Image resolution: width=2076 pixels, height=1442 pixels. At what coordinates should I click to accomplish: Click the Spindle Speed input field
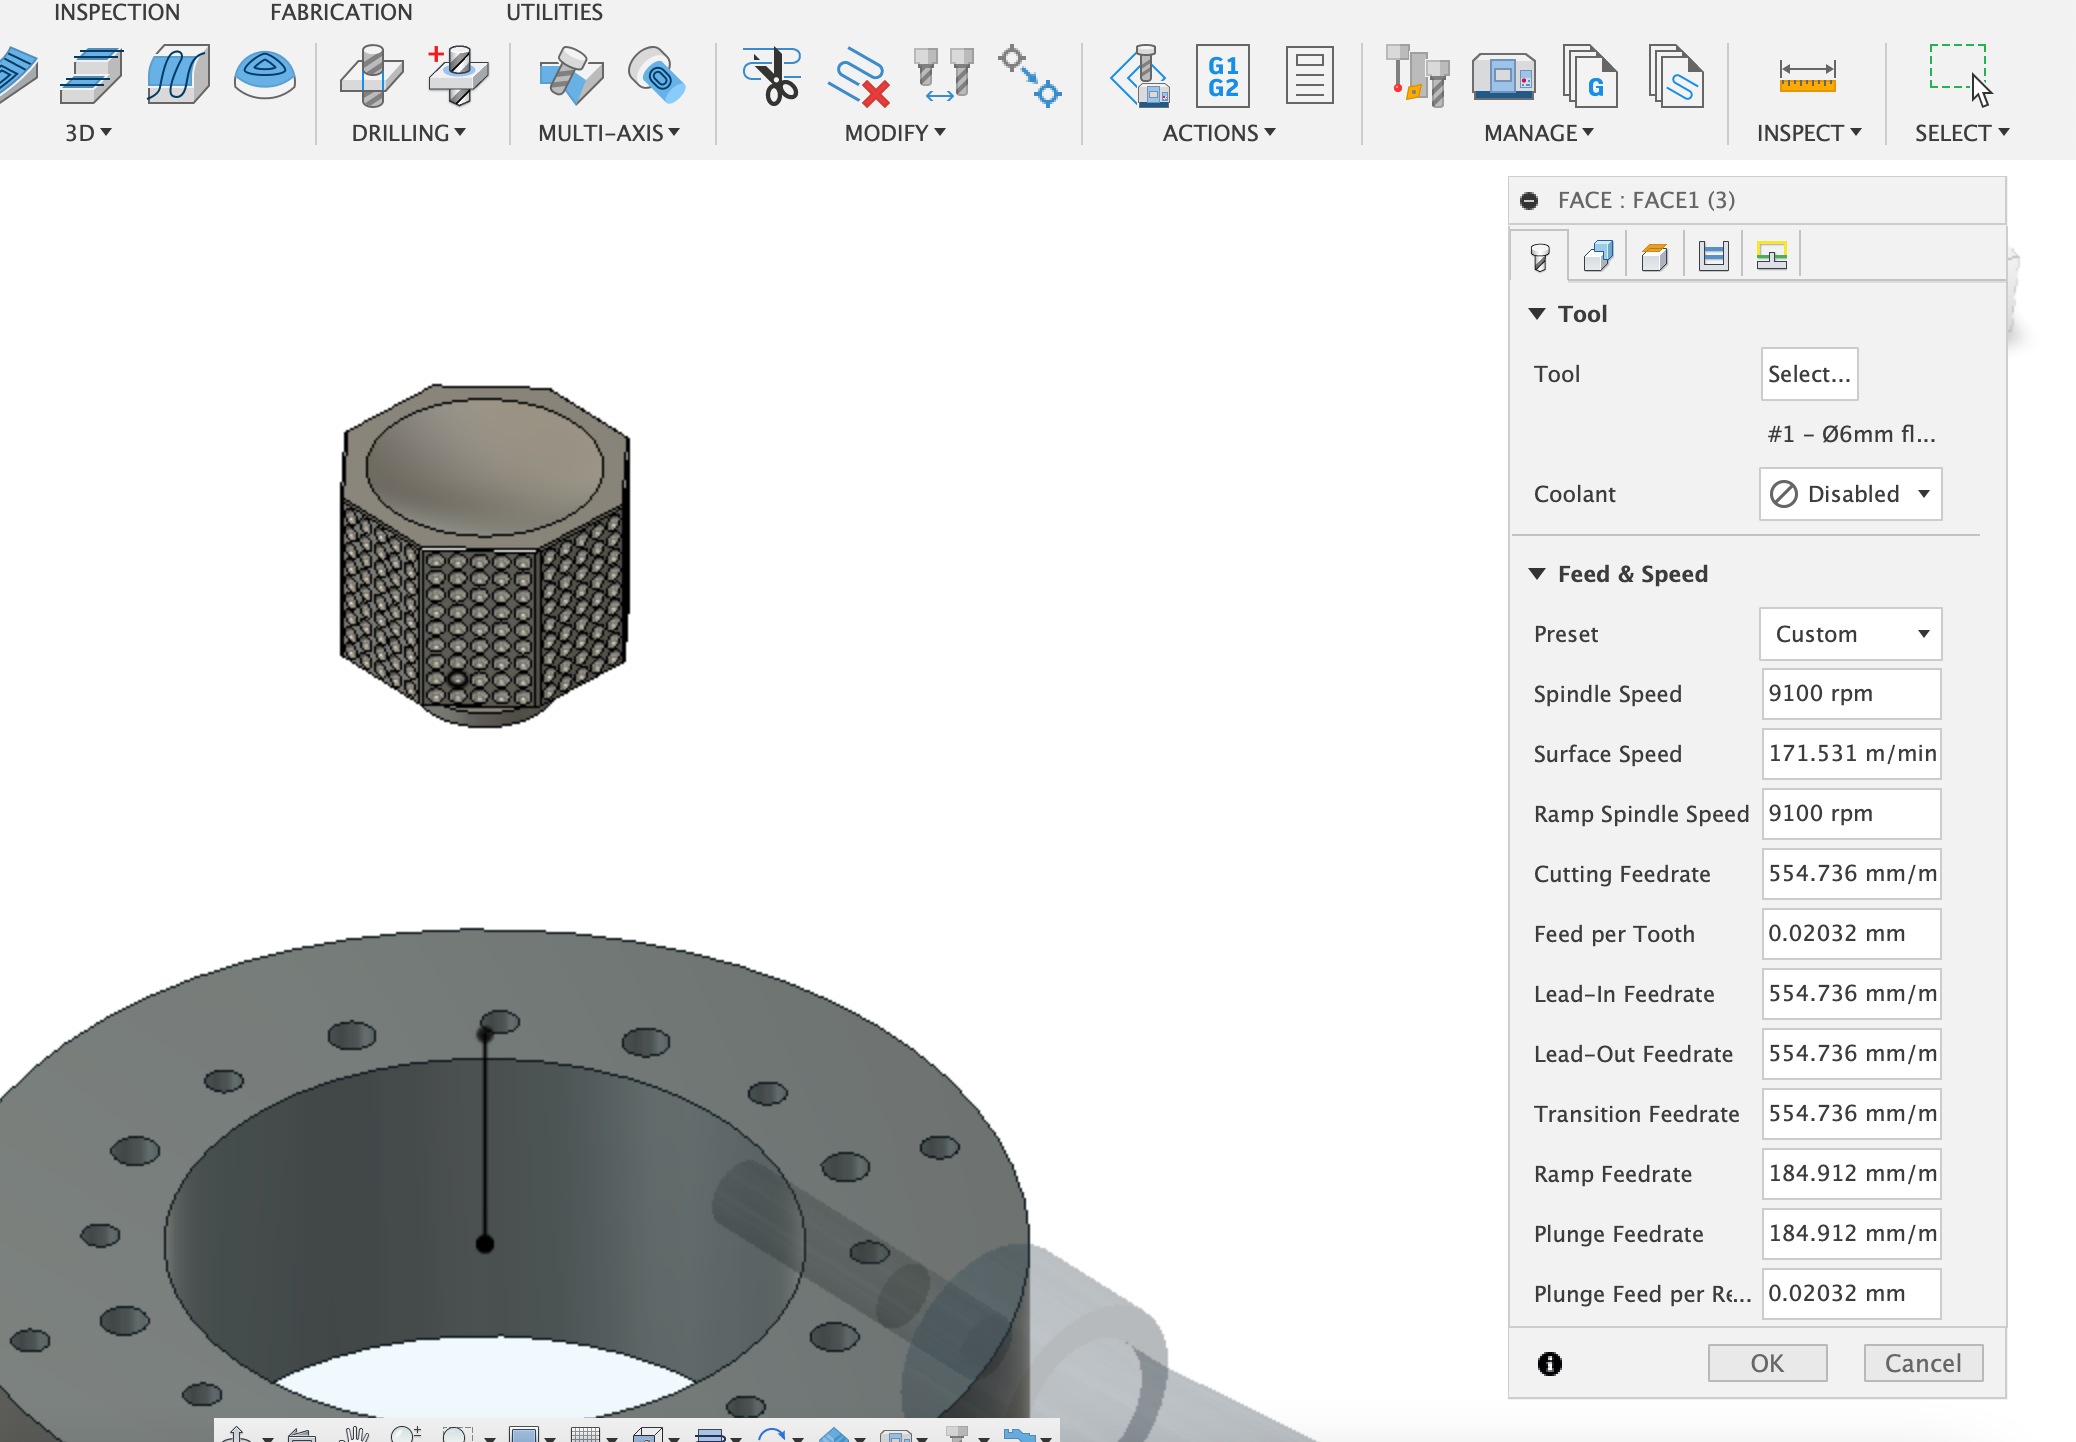pyautogui.click(x=1850, y=693)
